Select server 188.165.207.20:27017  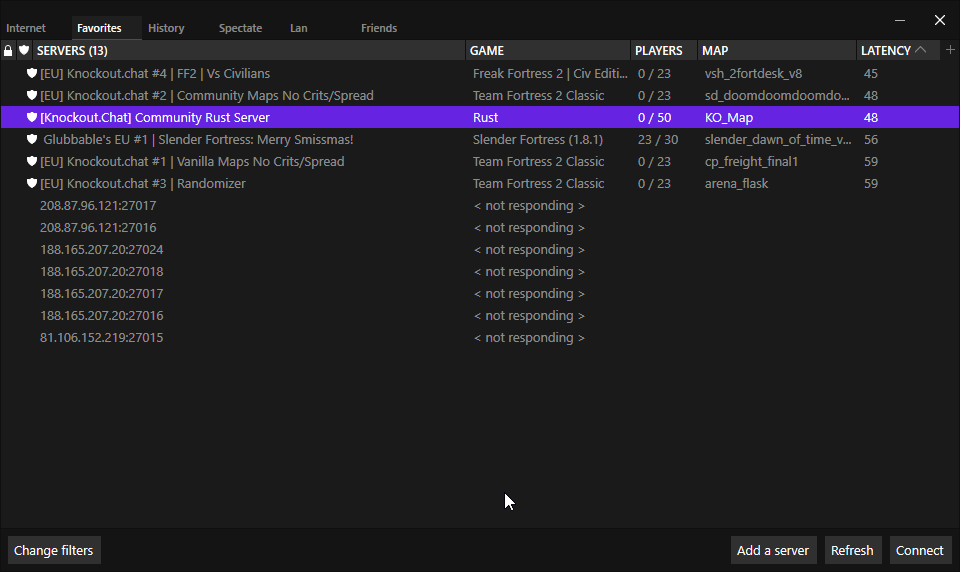pos(480,294)
